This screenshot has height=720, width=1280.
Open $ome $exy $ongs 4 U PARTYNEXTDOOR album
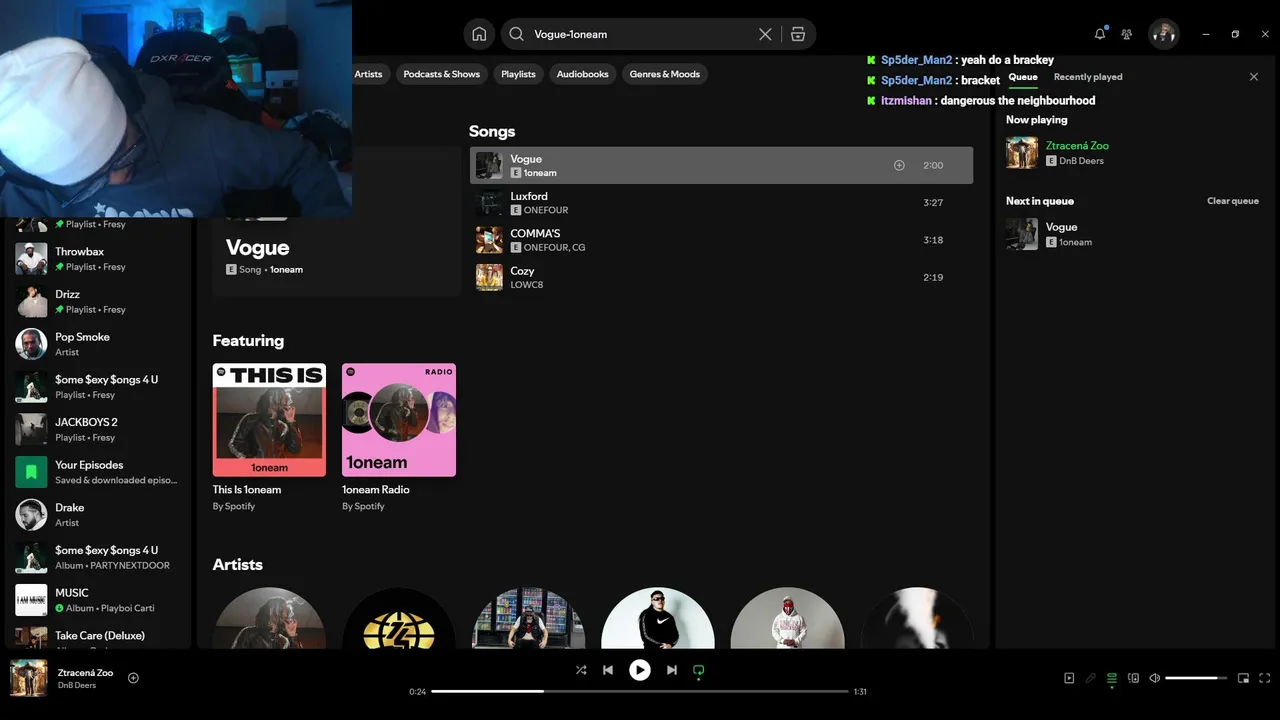tap(97, 557)
